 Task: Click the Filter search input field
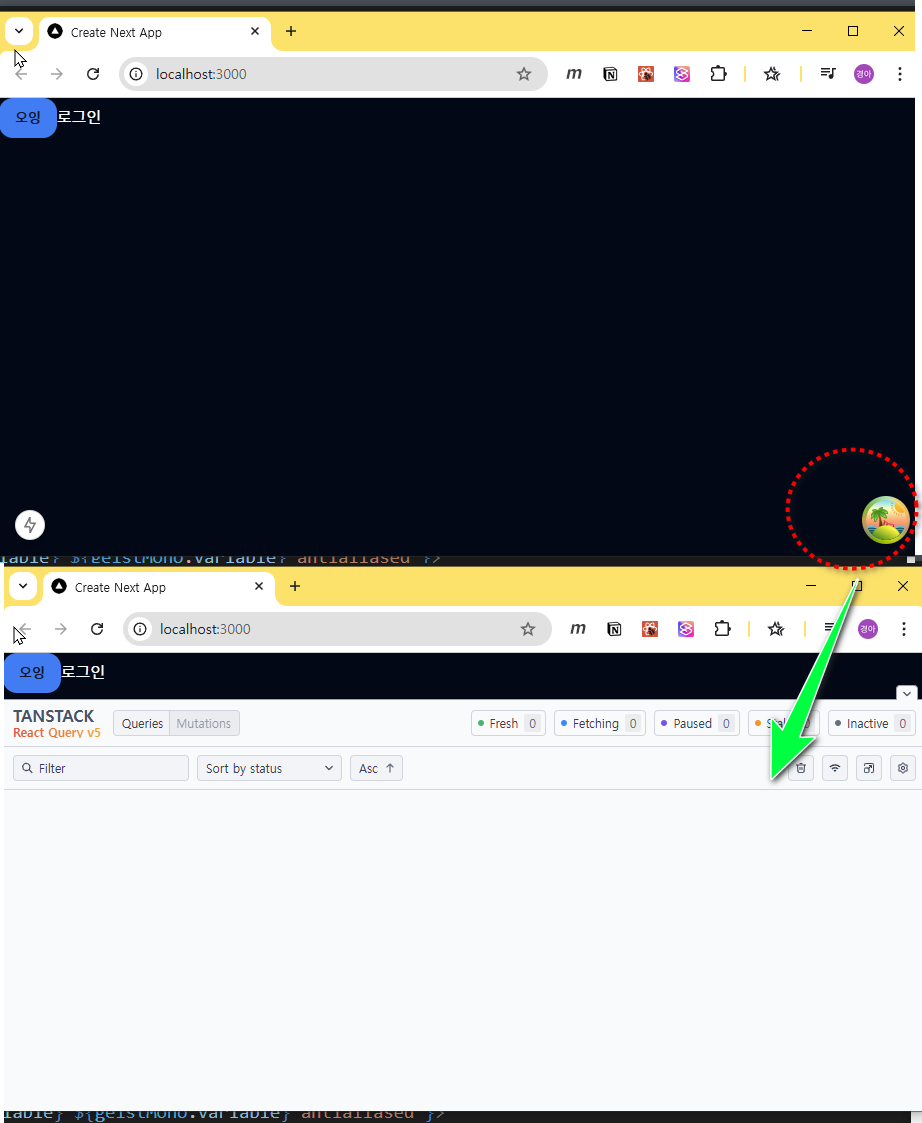pyautogui.click(x=102, y=768)
